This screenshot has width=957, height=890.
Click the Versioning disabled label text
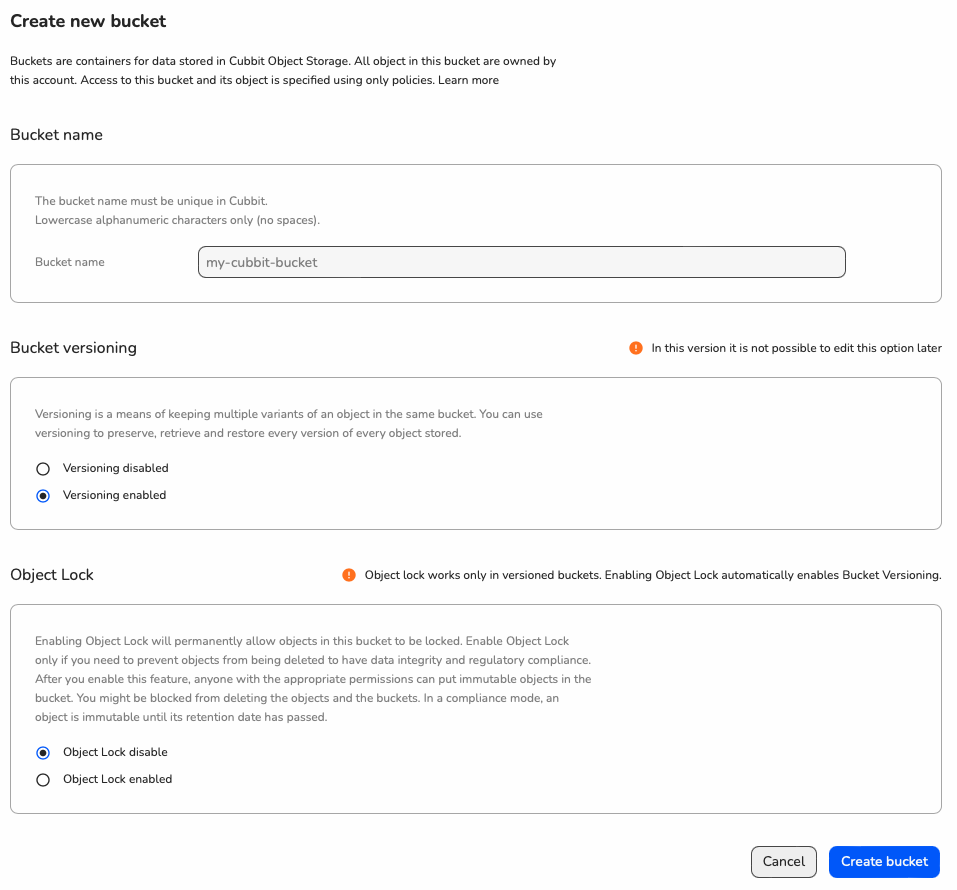(115, 468)
